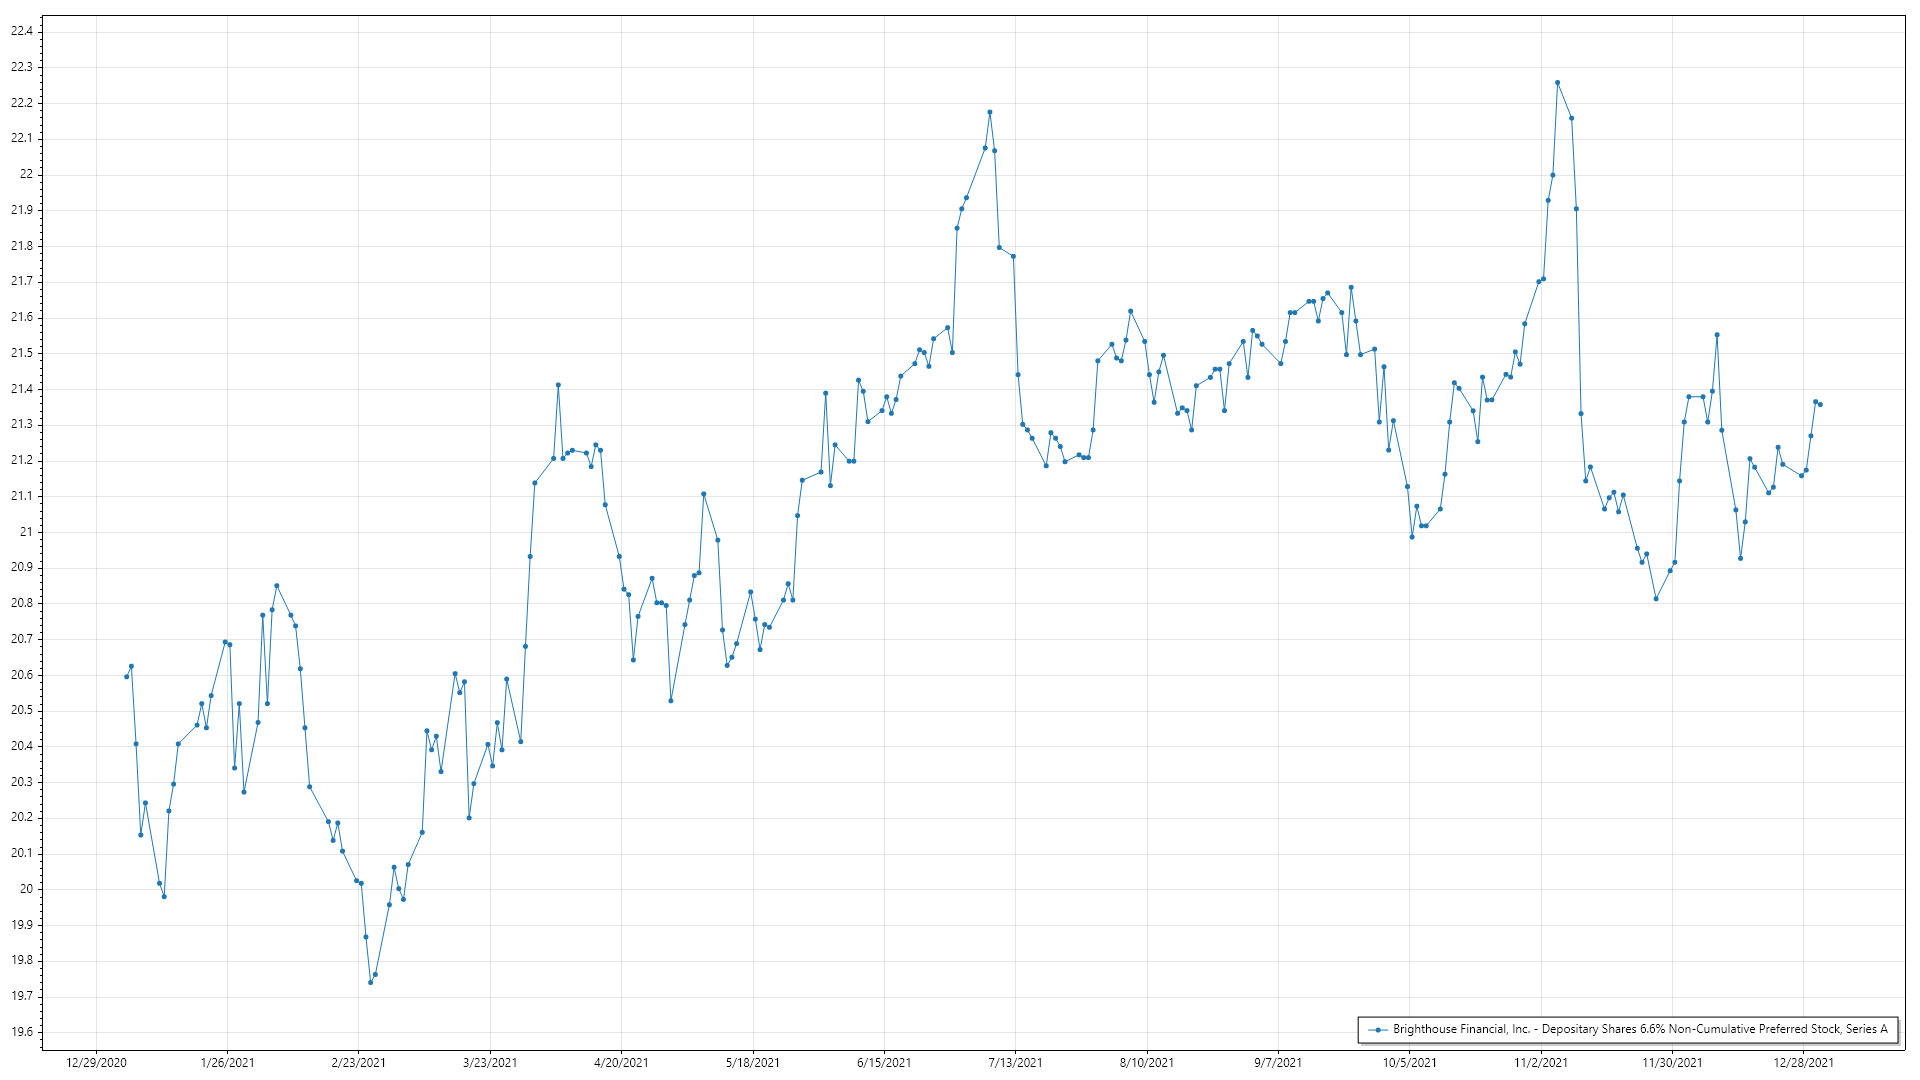Select the 2/23/2021 x-axis date label

pos(358,1062)
